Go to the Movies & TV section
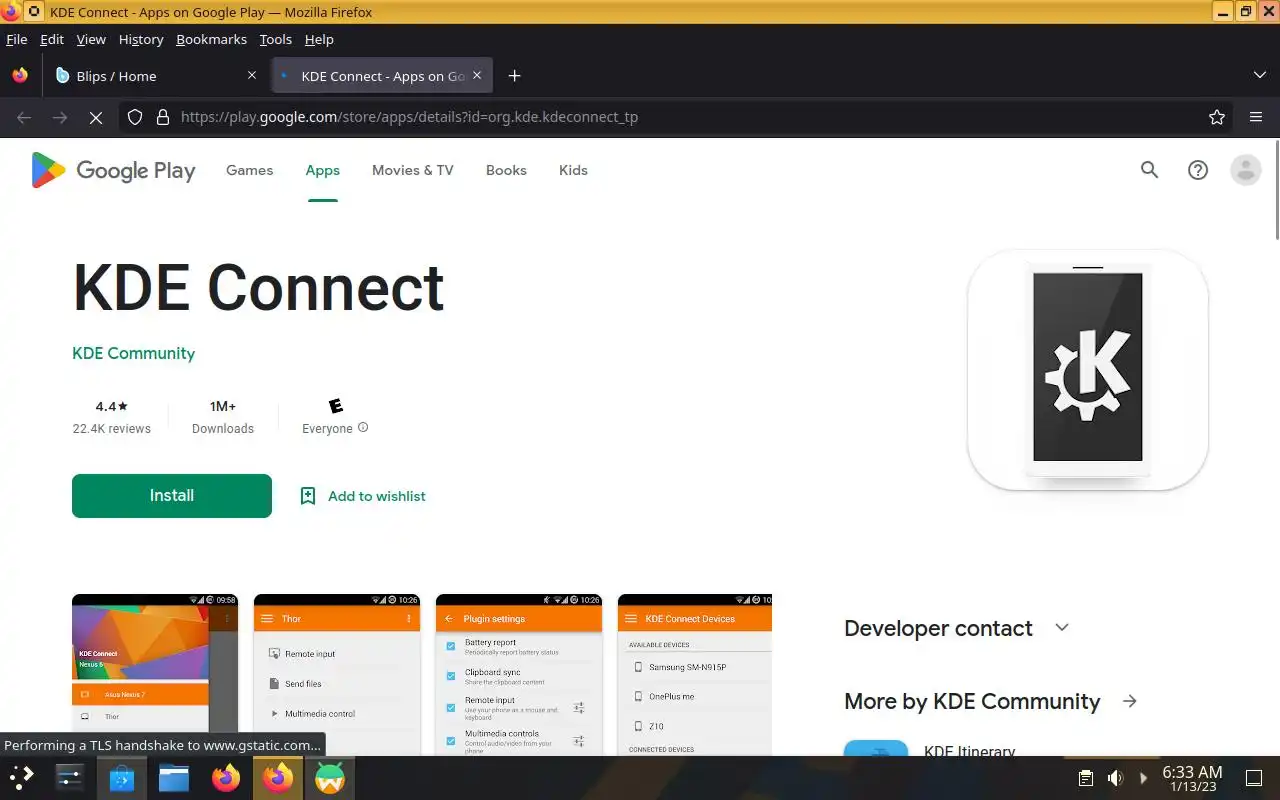Viewport: 1280px width, 800px height. coord(413,170)
